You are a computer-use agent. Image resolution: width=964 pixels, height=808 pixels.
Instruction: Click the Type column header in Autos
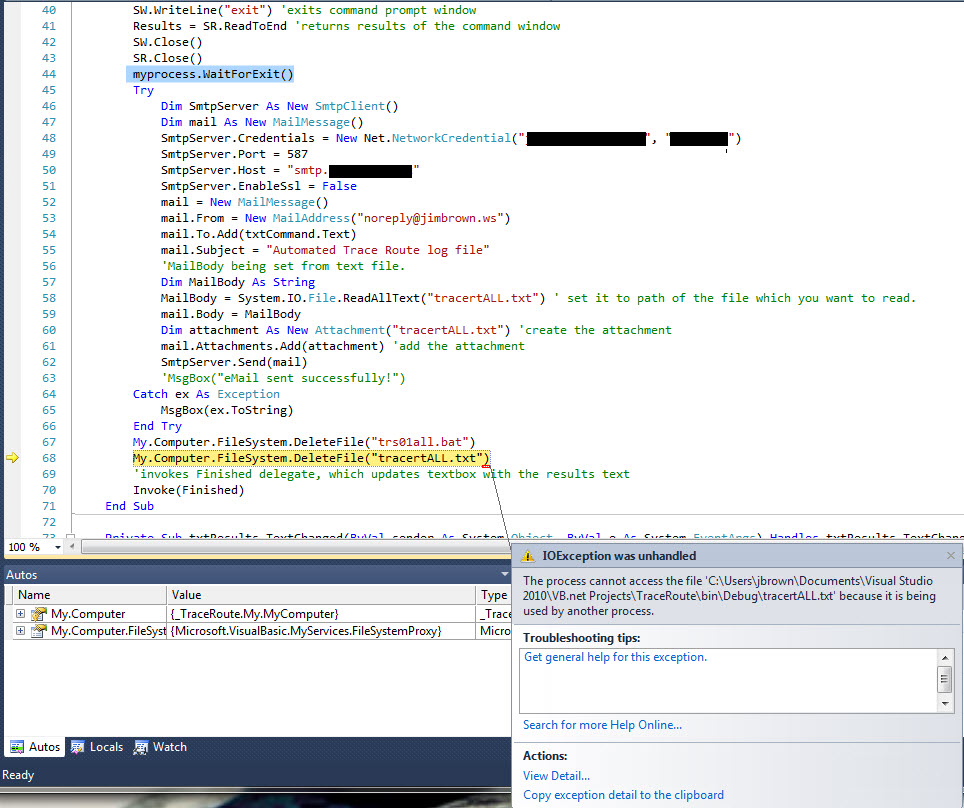click(x=494, y=595)
